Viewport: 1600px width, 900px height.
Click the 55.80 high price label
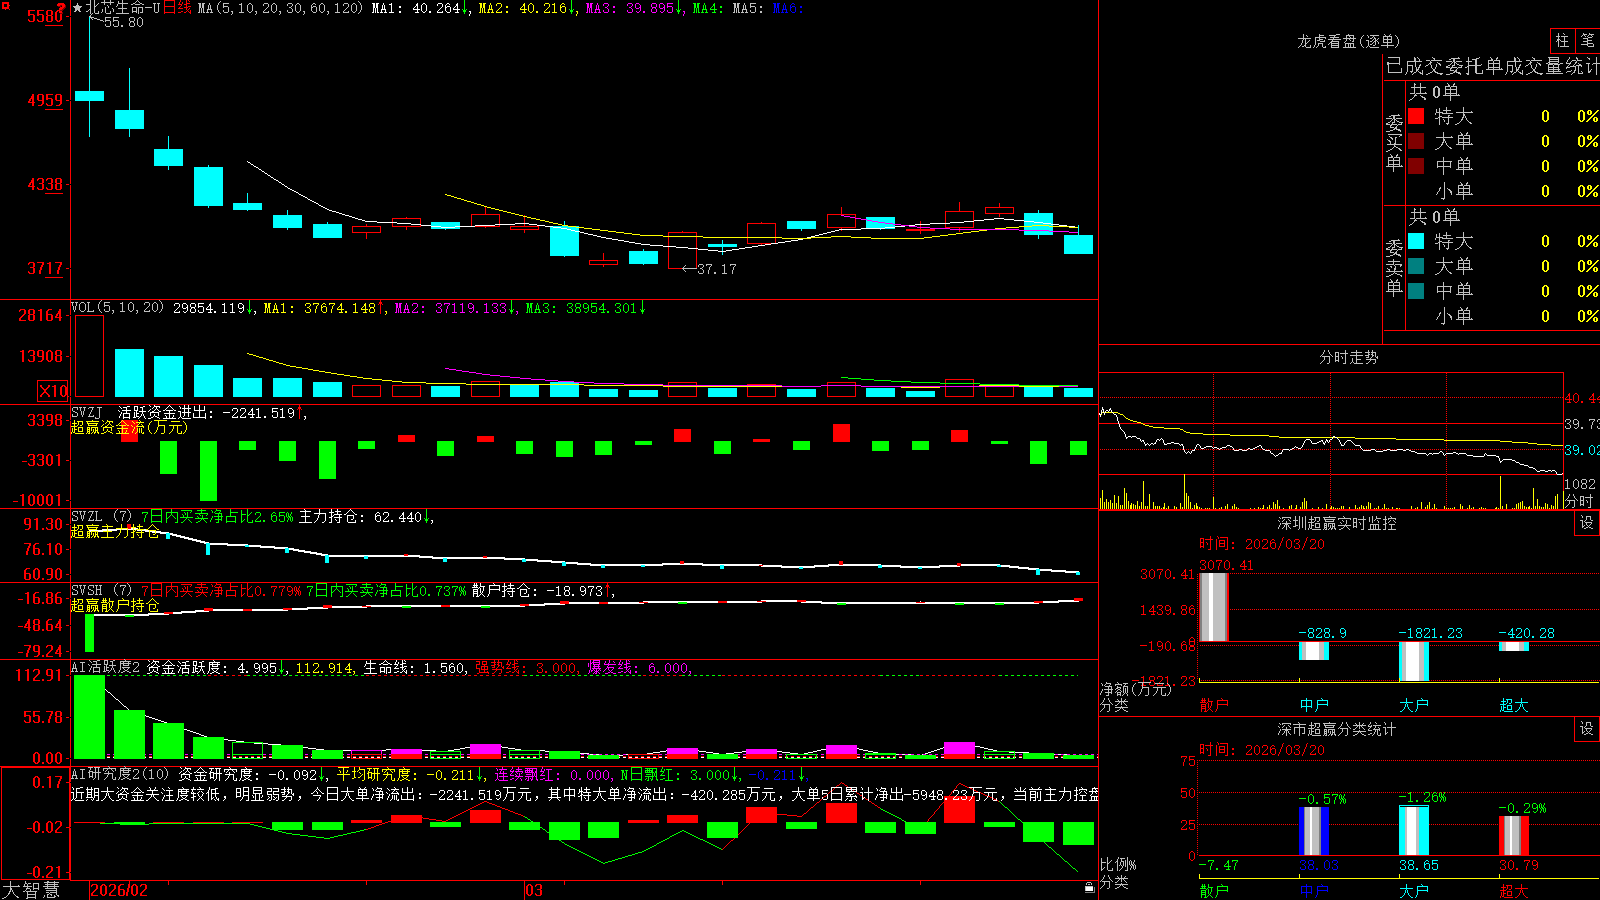click(x=123, y=22)
